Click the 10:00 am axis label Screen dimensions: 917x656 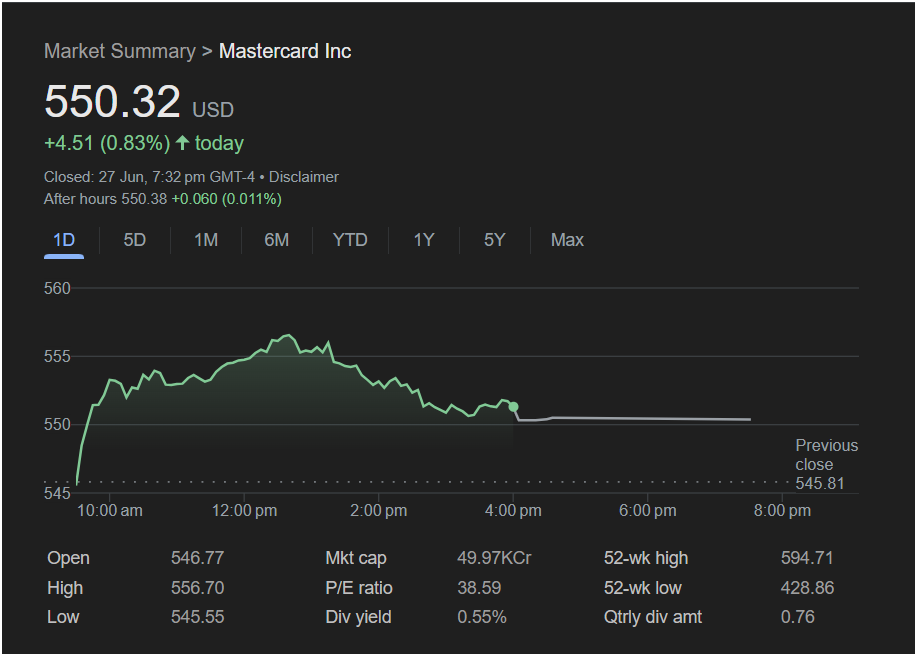(109, 510)
